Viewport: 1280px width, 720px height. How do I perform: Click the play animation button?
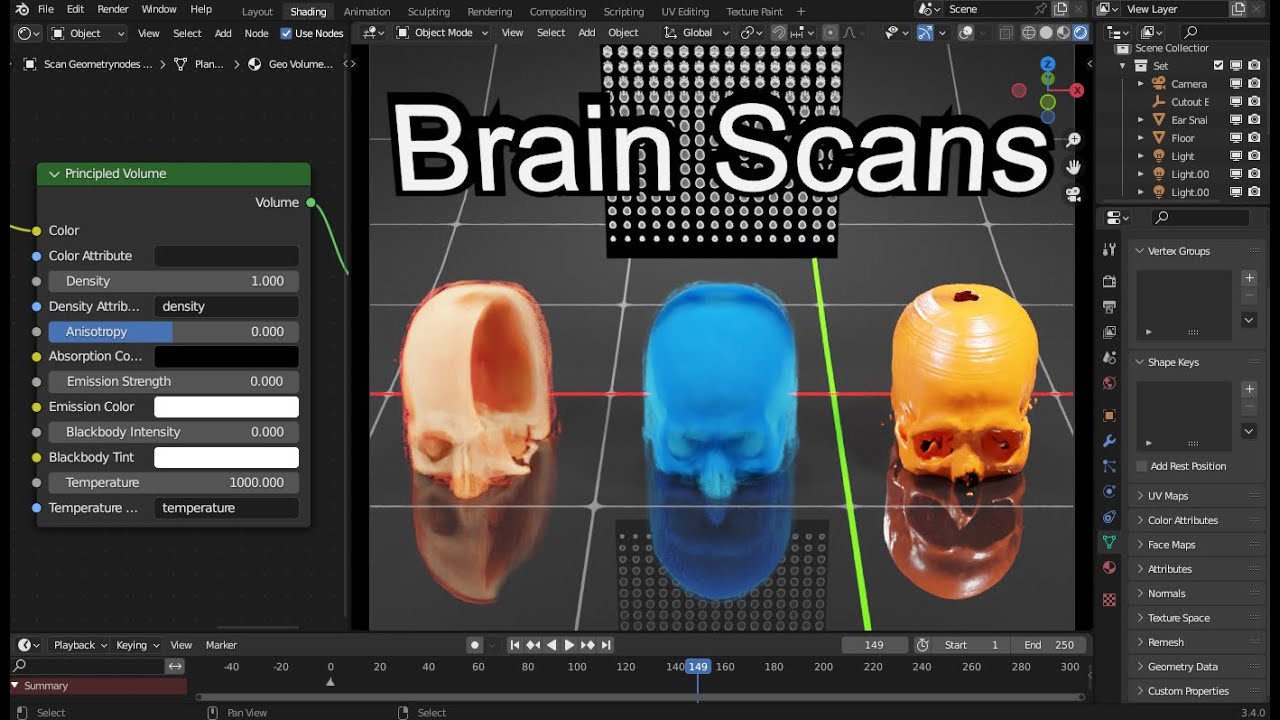click(570, 645)
